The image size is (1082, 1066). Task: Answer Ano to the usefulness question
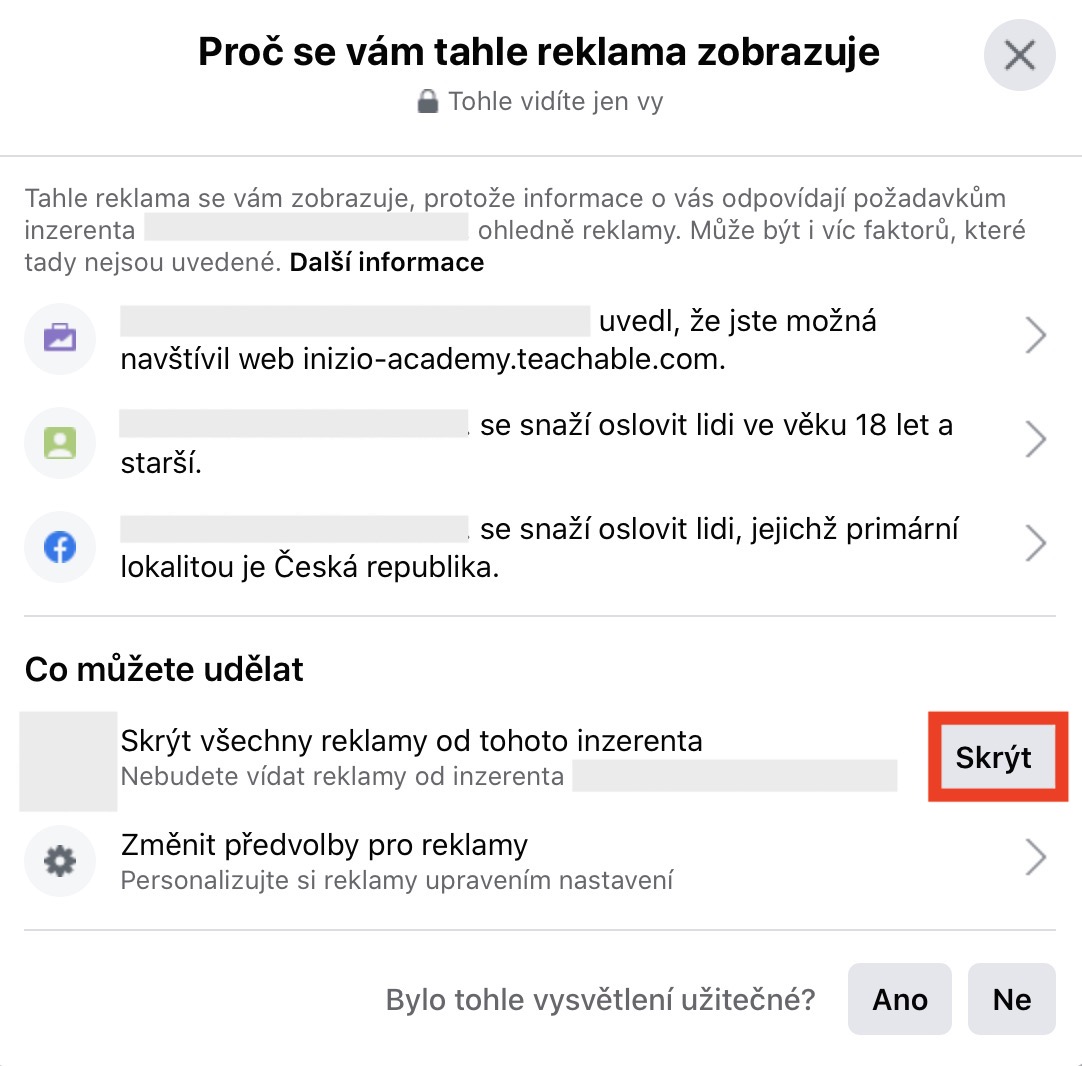click(x=899, y=999)
